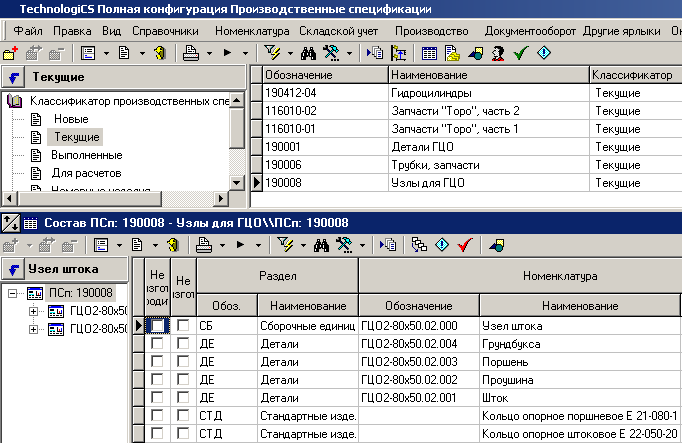Viewport: 682px width, 443px height.
Task: Click the printer icon in the top toolbar
Action: tap(191, 53)
